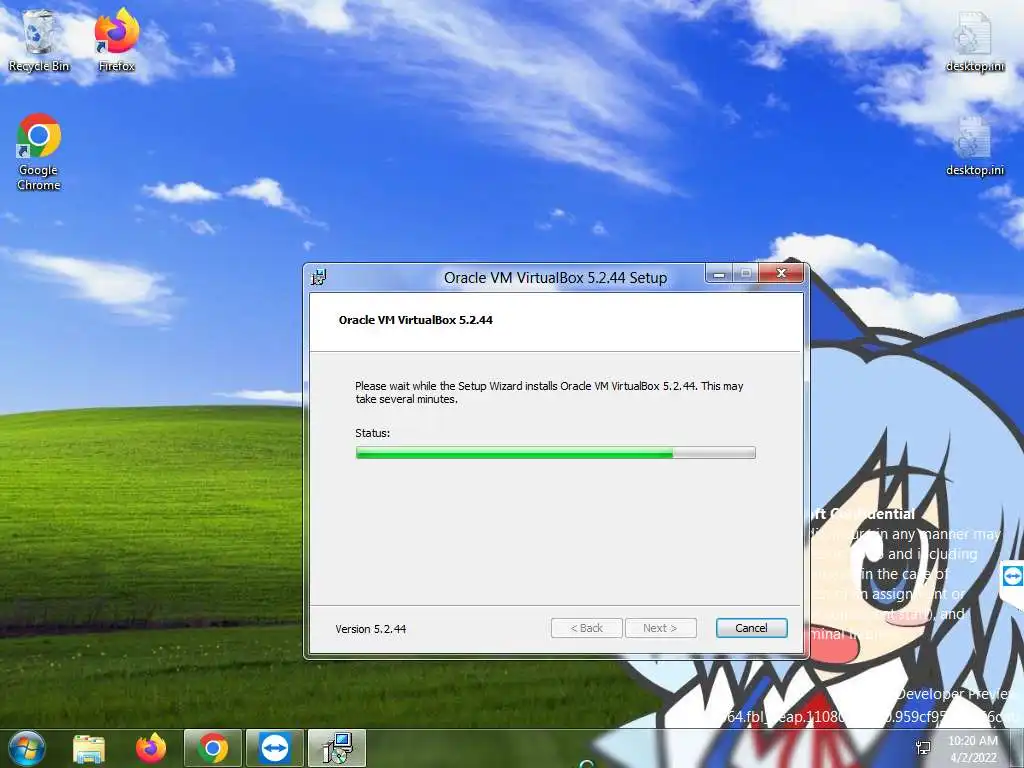Switch to Chrome in the taskbar
The width and height of the screenshot is (1024, 768).
coord(213,748)
